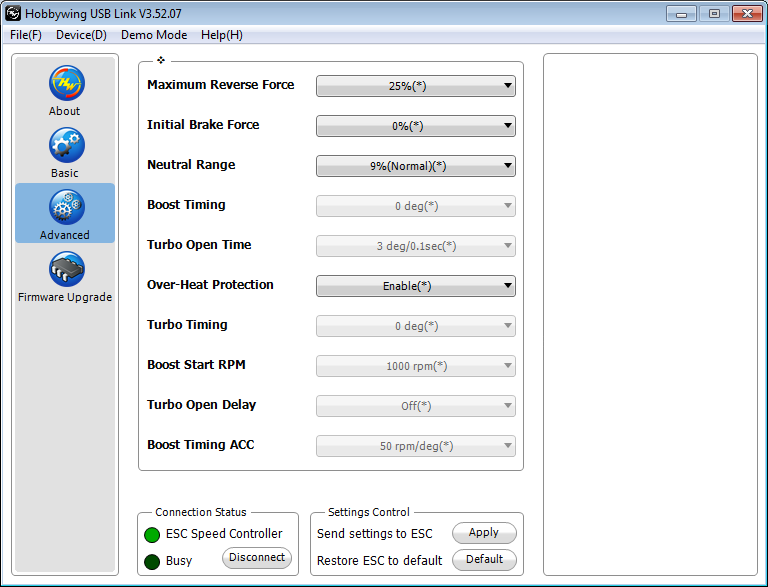
Task: Select the Advanced settings icon
Action: click(67, 207)
